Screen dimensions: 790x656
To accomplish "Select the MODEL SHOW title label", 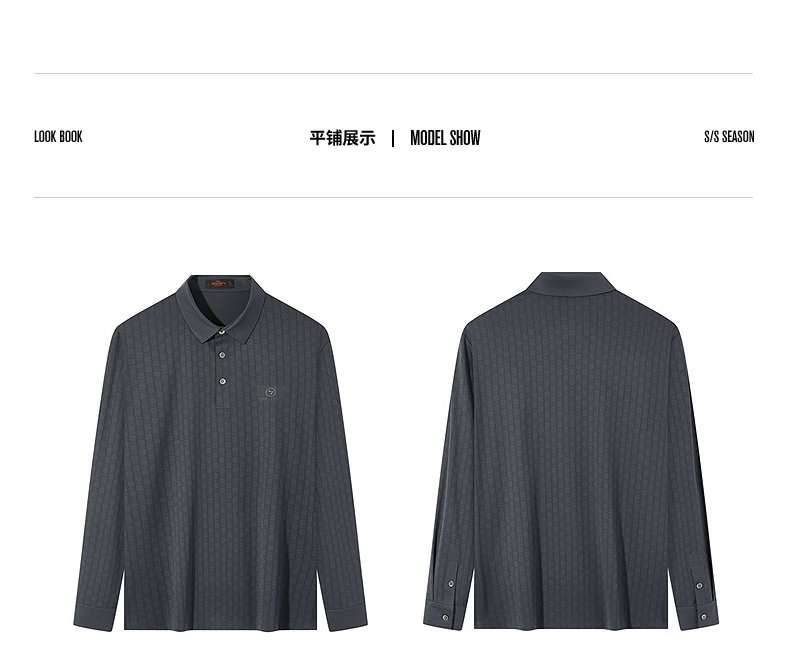I will [x=445, y=138].
